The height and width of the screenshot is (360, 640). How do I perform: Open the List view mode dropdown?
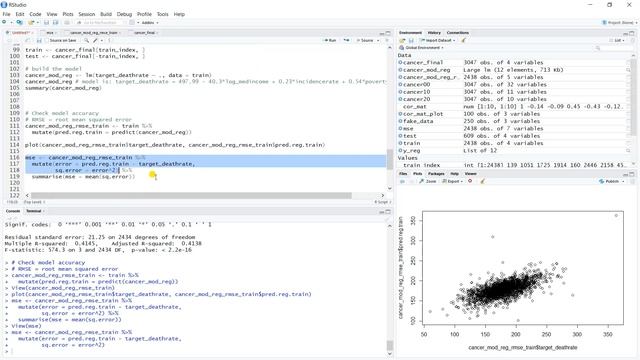pos(616,40)
